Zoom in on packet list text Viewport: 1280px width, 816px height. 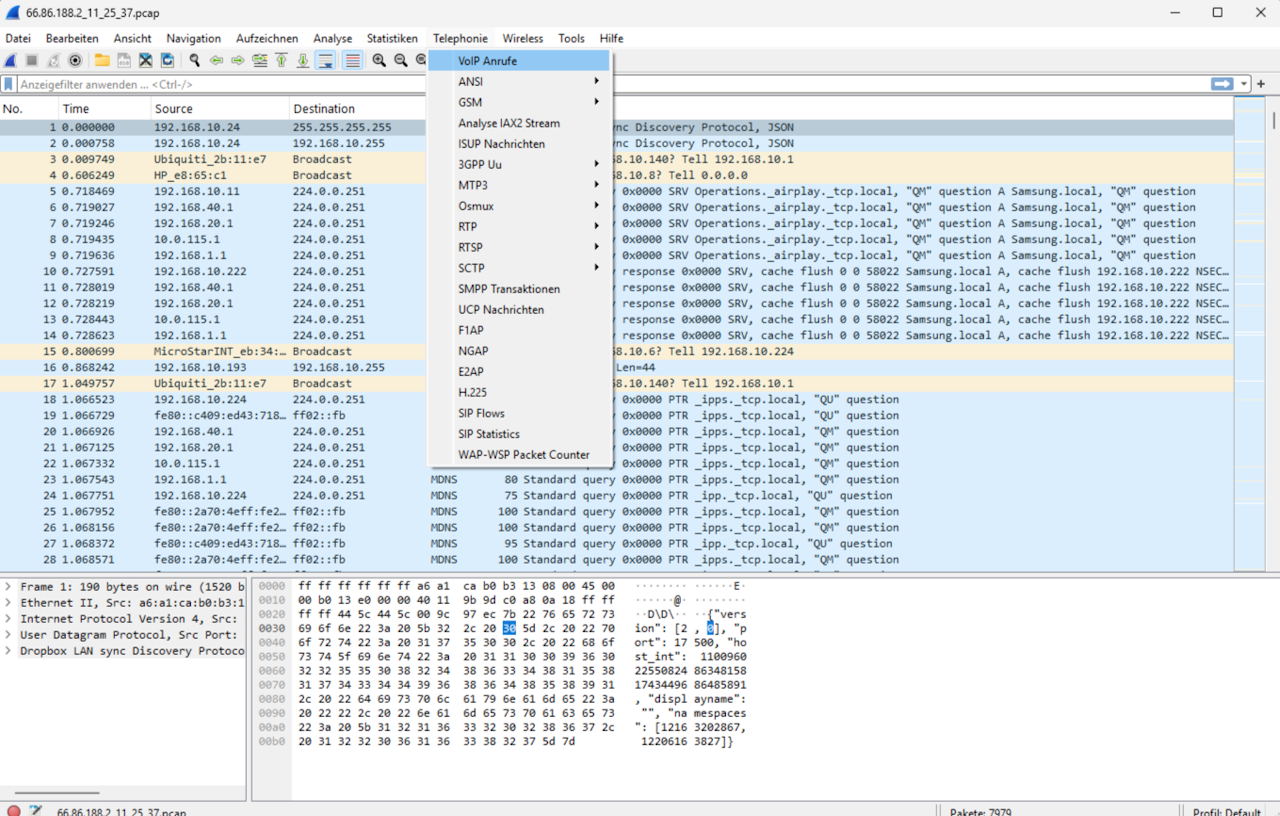[379, 60]
